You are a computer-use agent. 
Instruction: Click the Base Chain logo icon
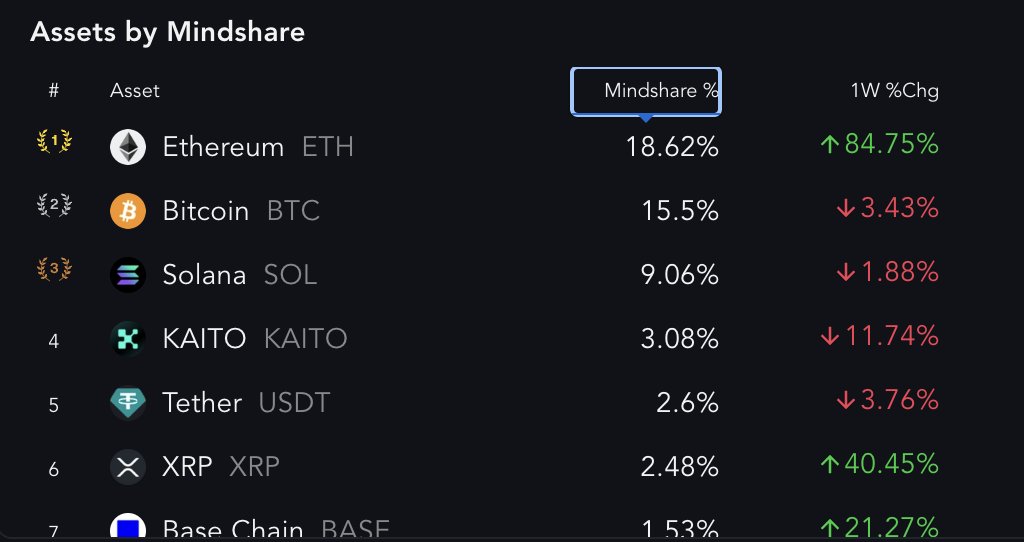coord(127,527)
